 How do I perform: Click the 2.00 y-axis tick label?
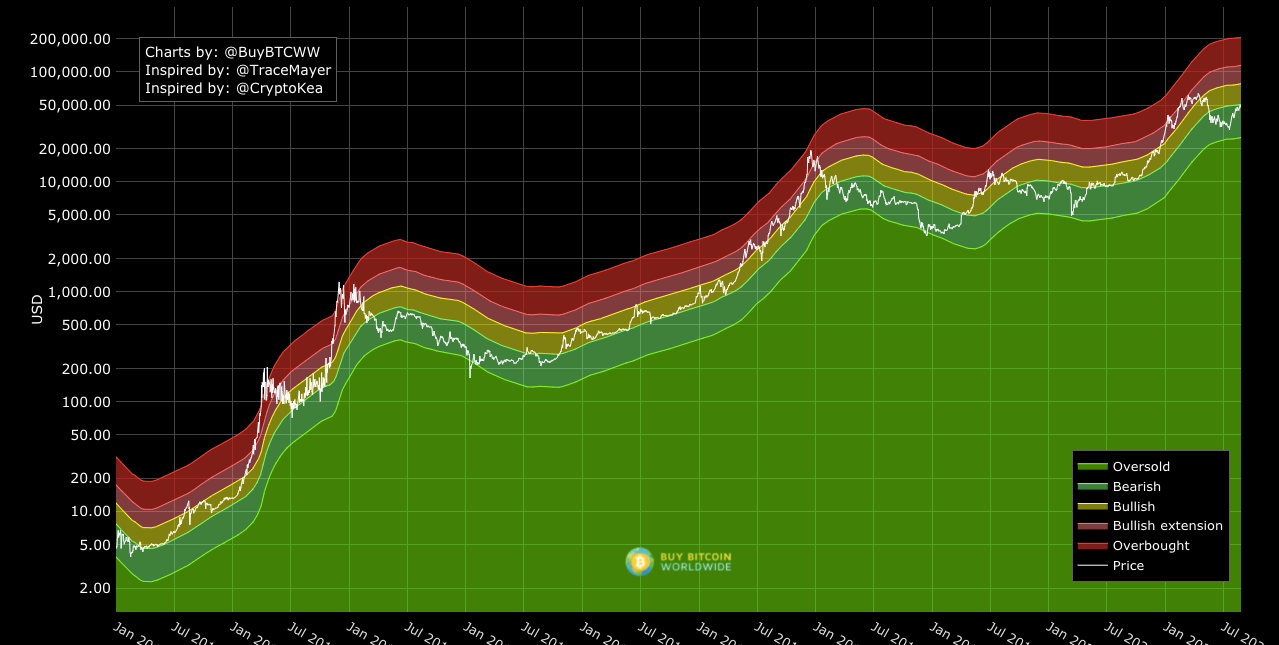click(x=93, y=588)
